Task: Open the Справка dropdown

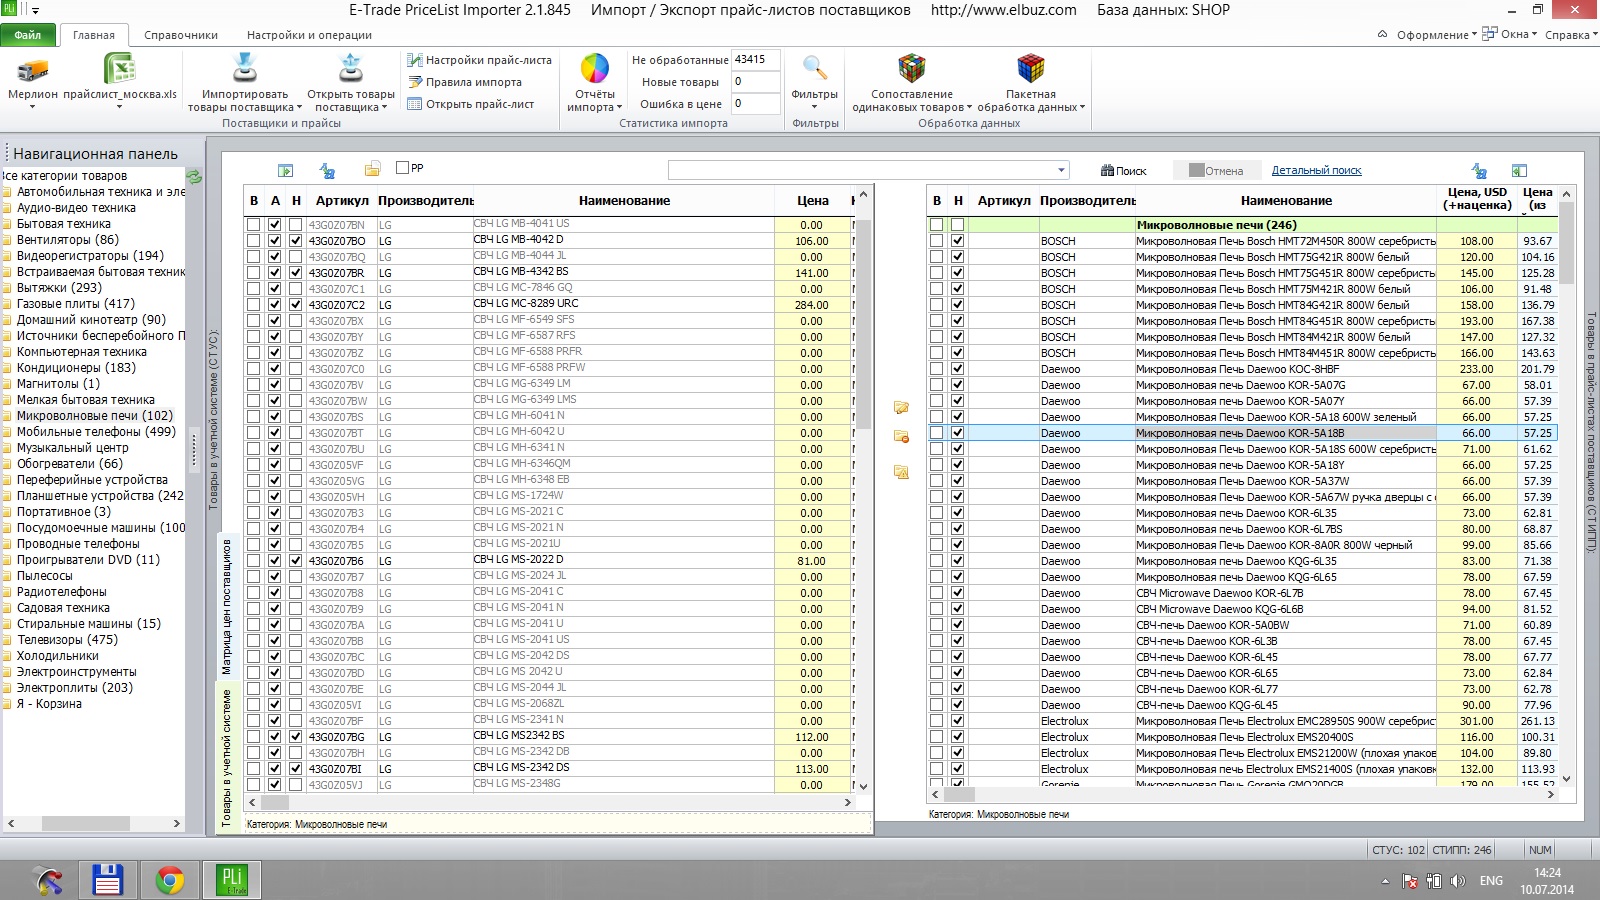Action: tap(1571, 35)
